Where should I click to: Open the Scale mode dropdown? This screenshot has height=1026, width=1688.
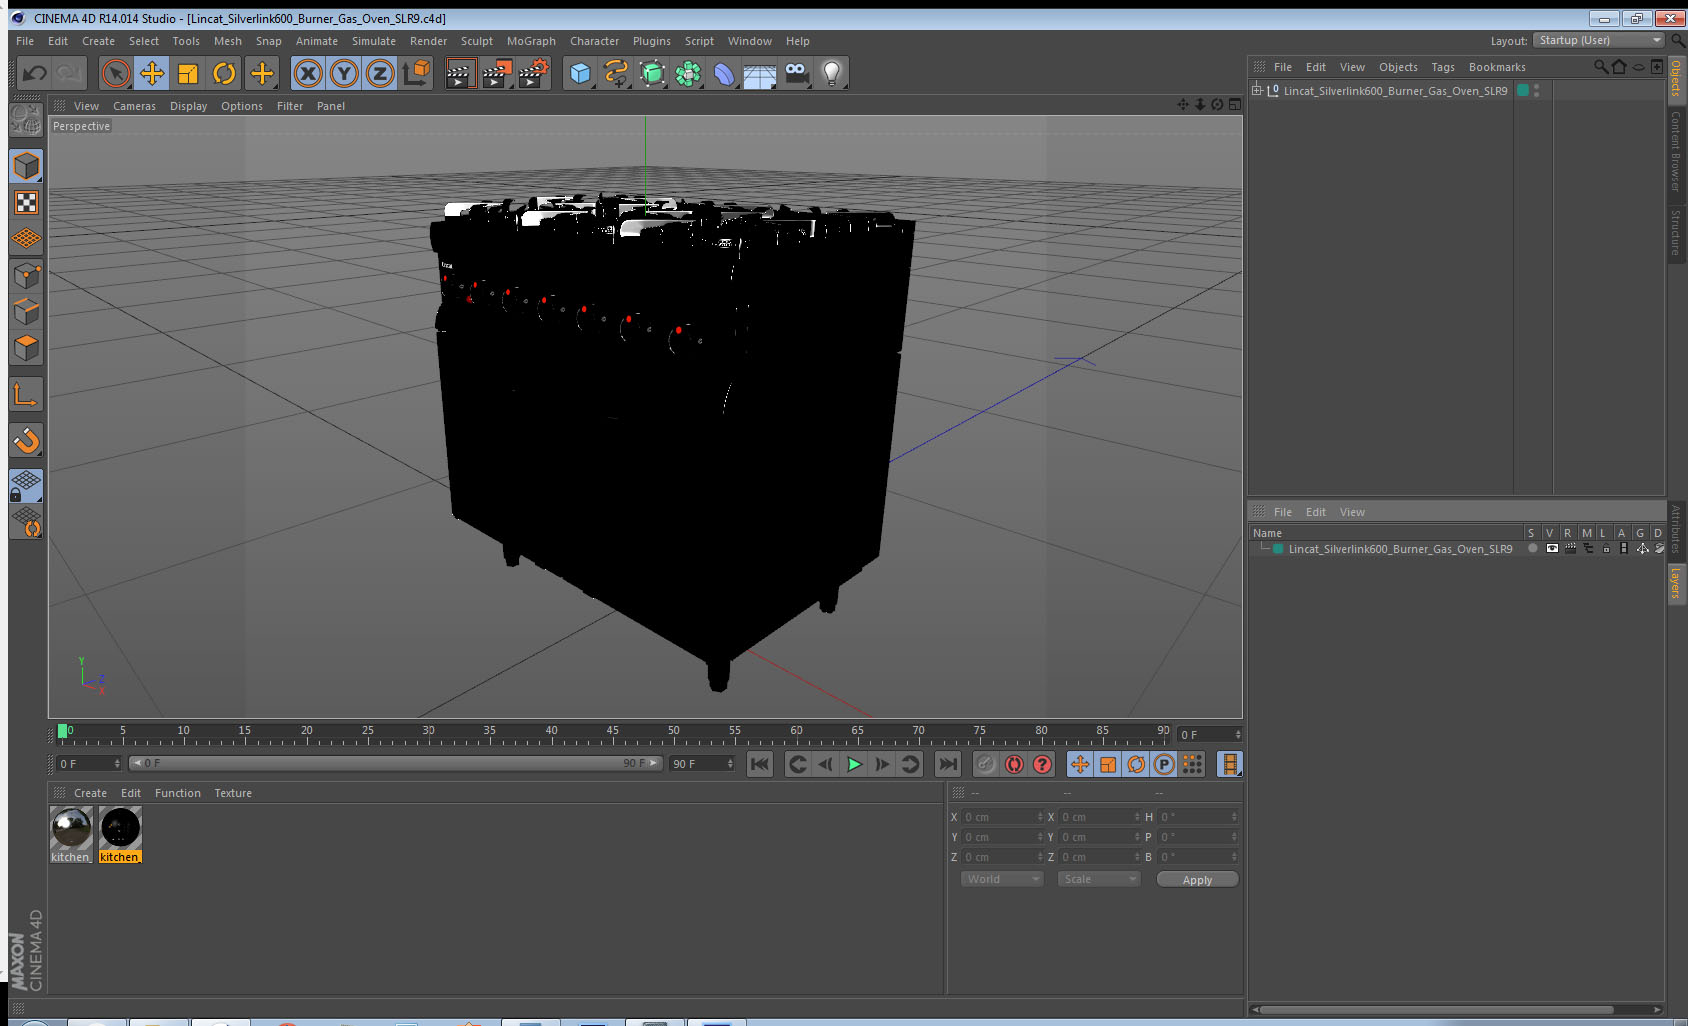click(x=1099, y=879)
